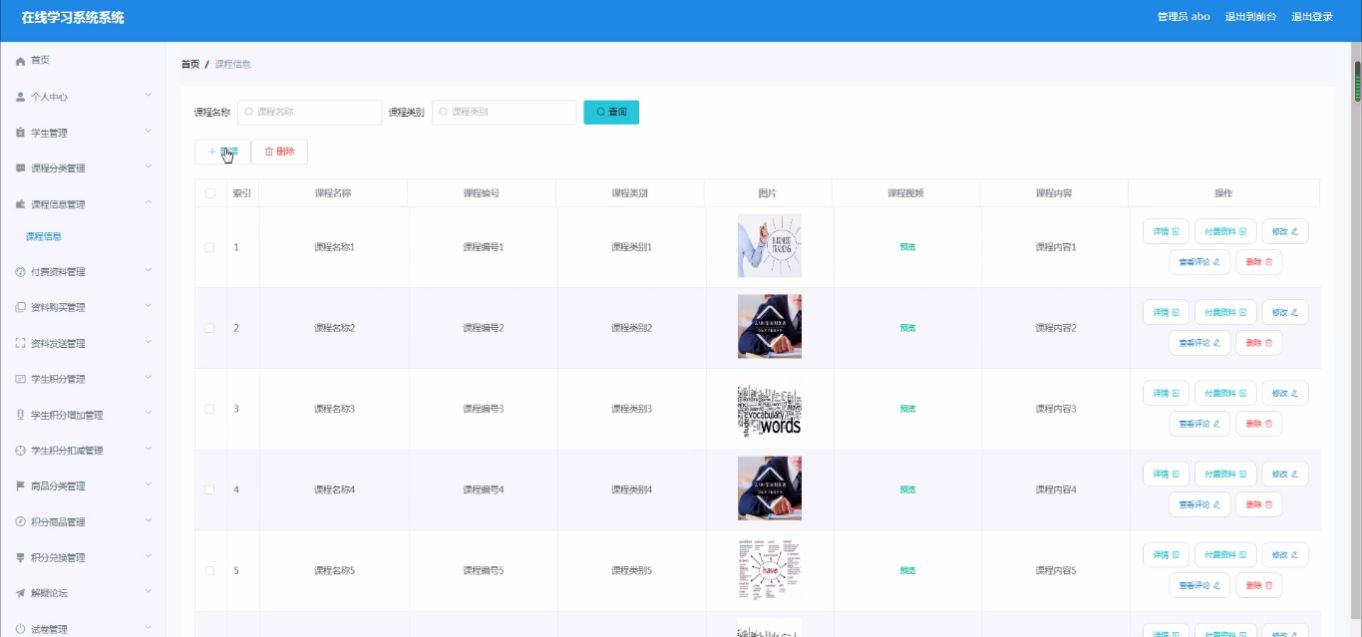This screenshot has width=1362, height=637.
Task: Expand 资料购买管理 chevron
Action: tap(148, 307)
